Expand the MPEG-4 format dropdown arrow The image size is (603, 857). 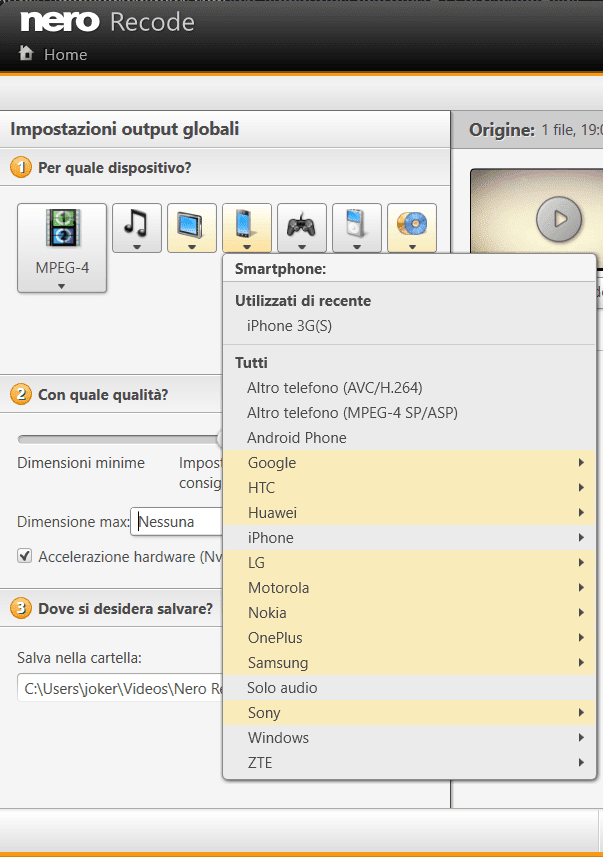click(x=62, y=286)
